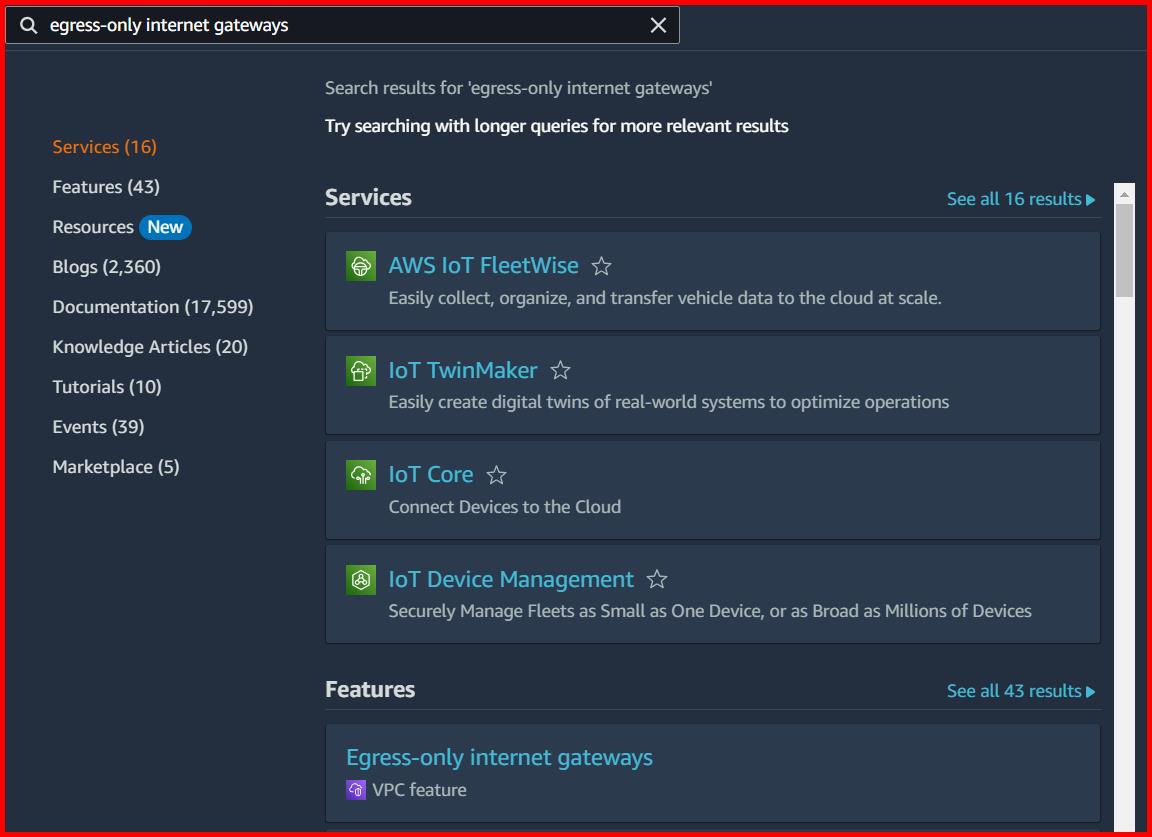1152x837 pixels.
Task: Star IoT TwinMaker as a favorite
Action: click(560, 369)
